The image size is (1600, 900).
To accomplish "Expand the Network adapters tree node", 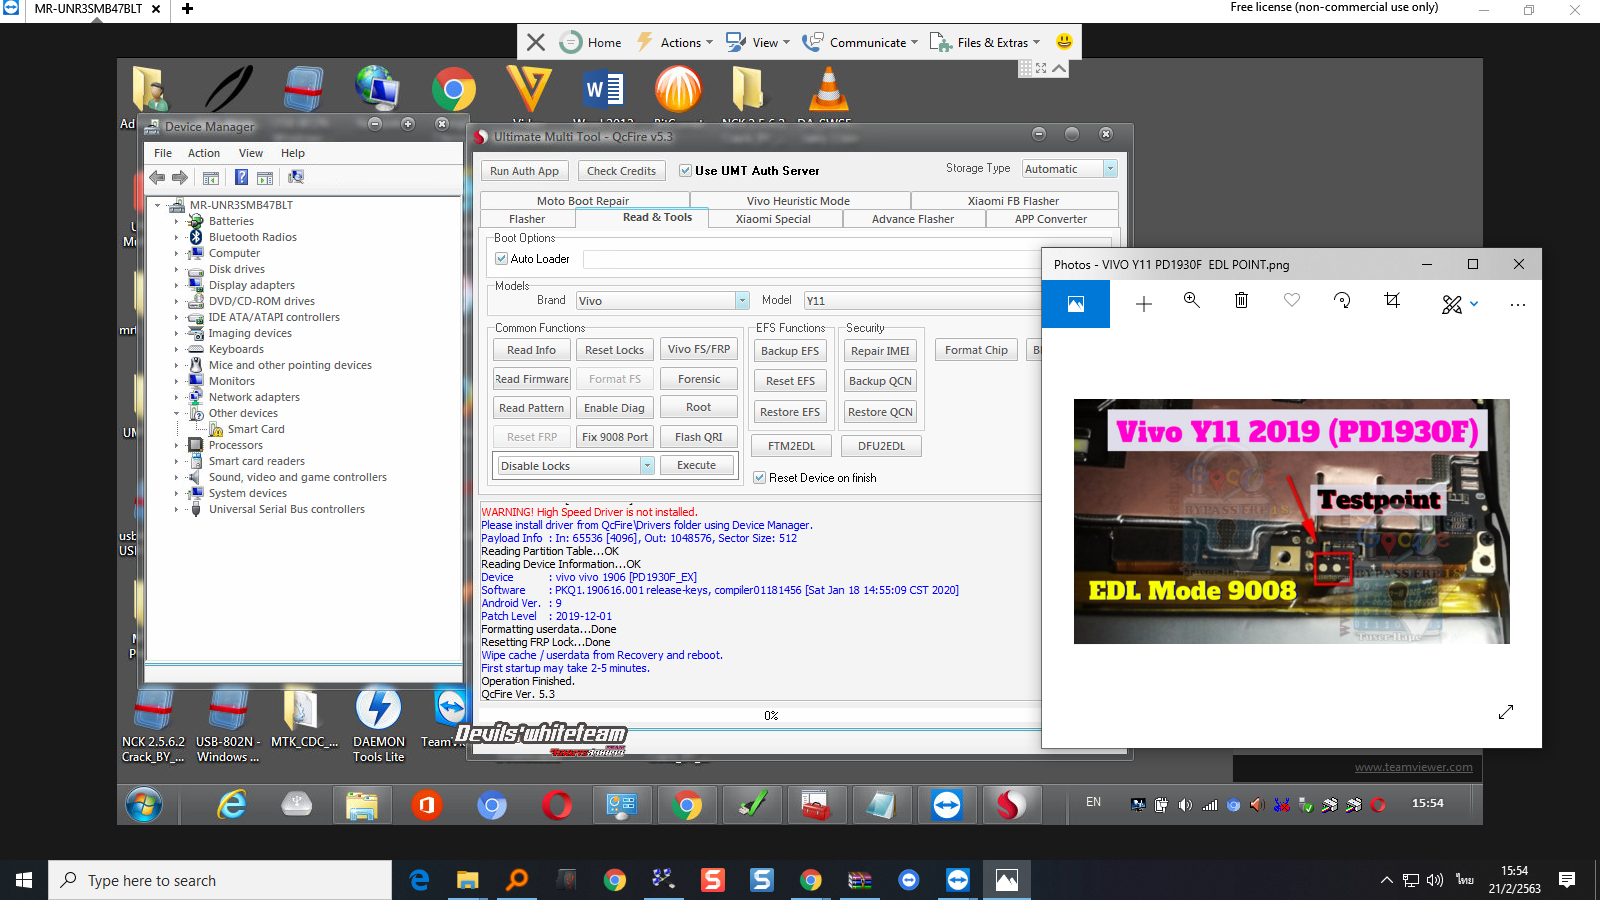I will [x=176, y=397].
